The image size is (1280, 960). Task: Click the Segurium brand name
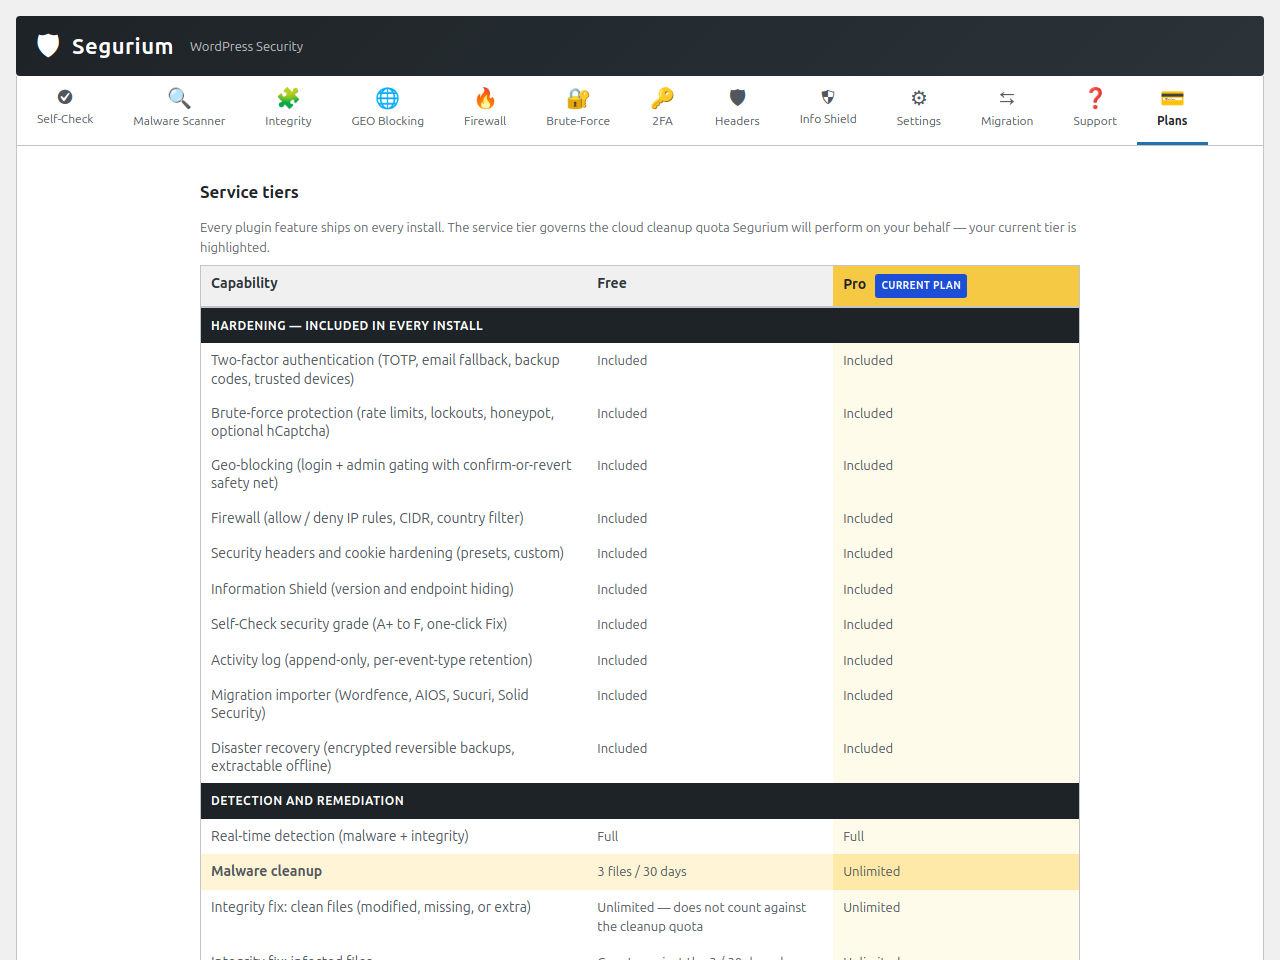point(122,46)
